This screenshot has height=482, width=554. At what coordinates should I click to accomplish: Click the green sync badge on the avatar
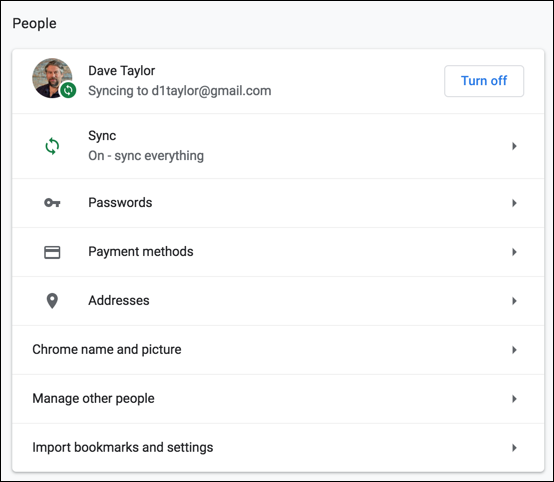pos(68,90)
